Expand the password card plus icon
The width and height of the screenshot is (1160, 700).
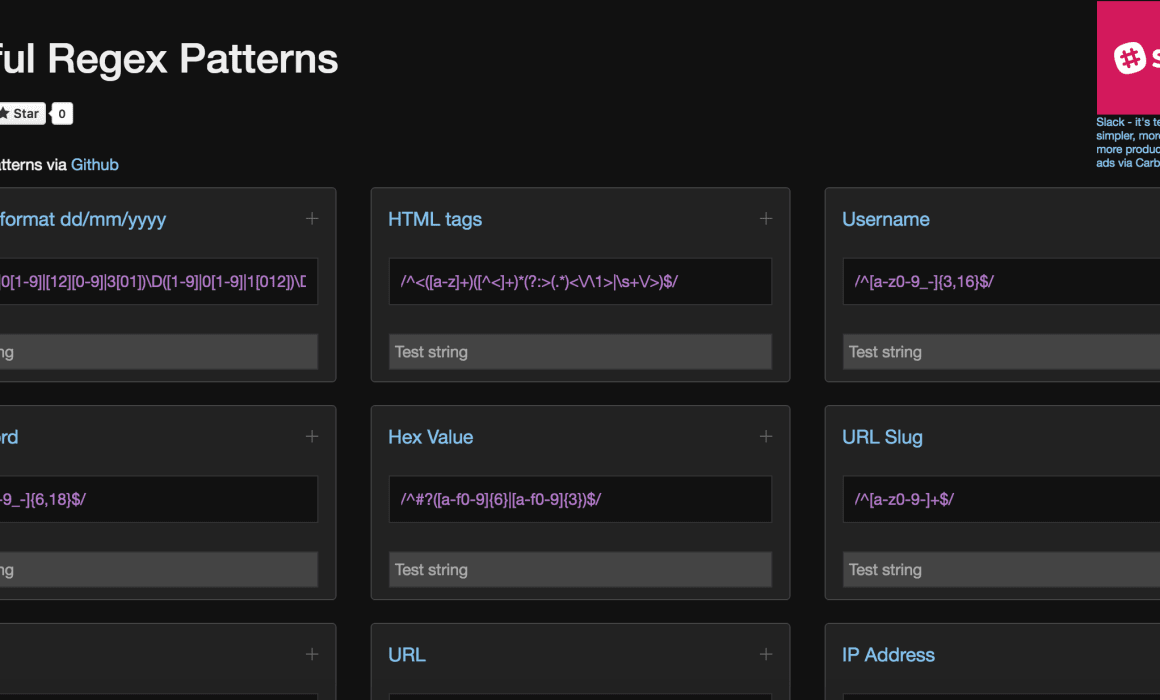[312, 437]
